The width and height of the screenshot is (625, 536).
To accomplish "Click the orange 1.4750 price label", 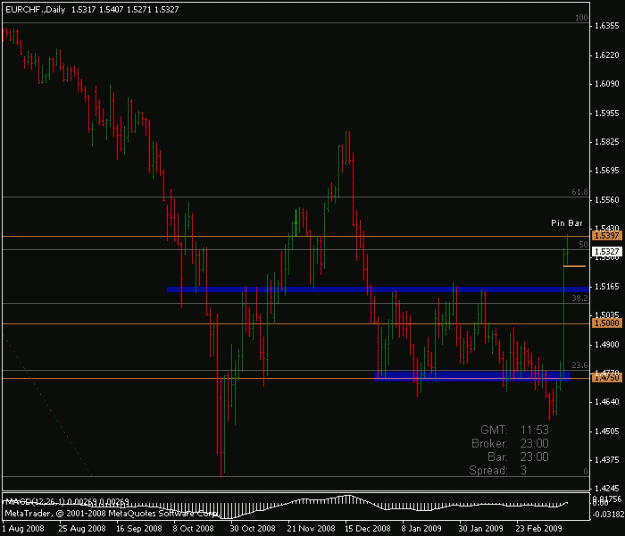I will click(x=607, y=378).
